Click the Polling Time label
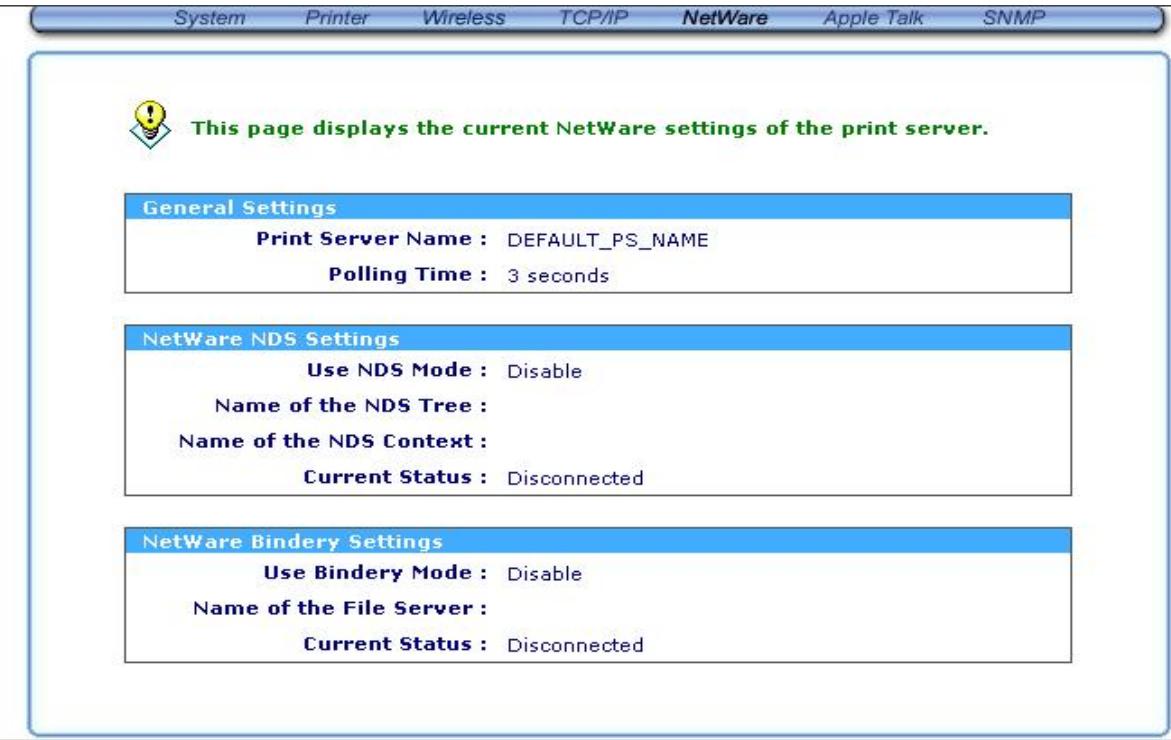The image size is (1171, 740). point(408,275)
